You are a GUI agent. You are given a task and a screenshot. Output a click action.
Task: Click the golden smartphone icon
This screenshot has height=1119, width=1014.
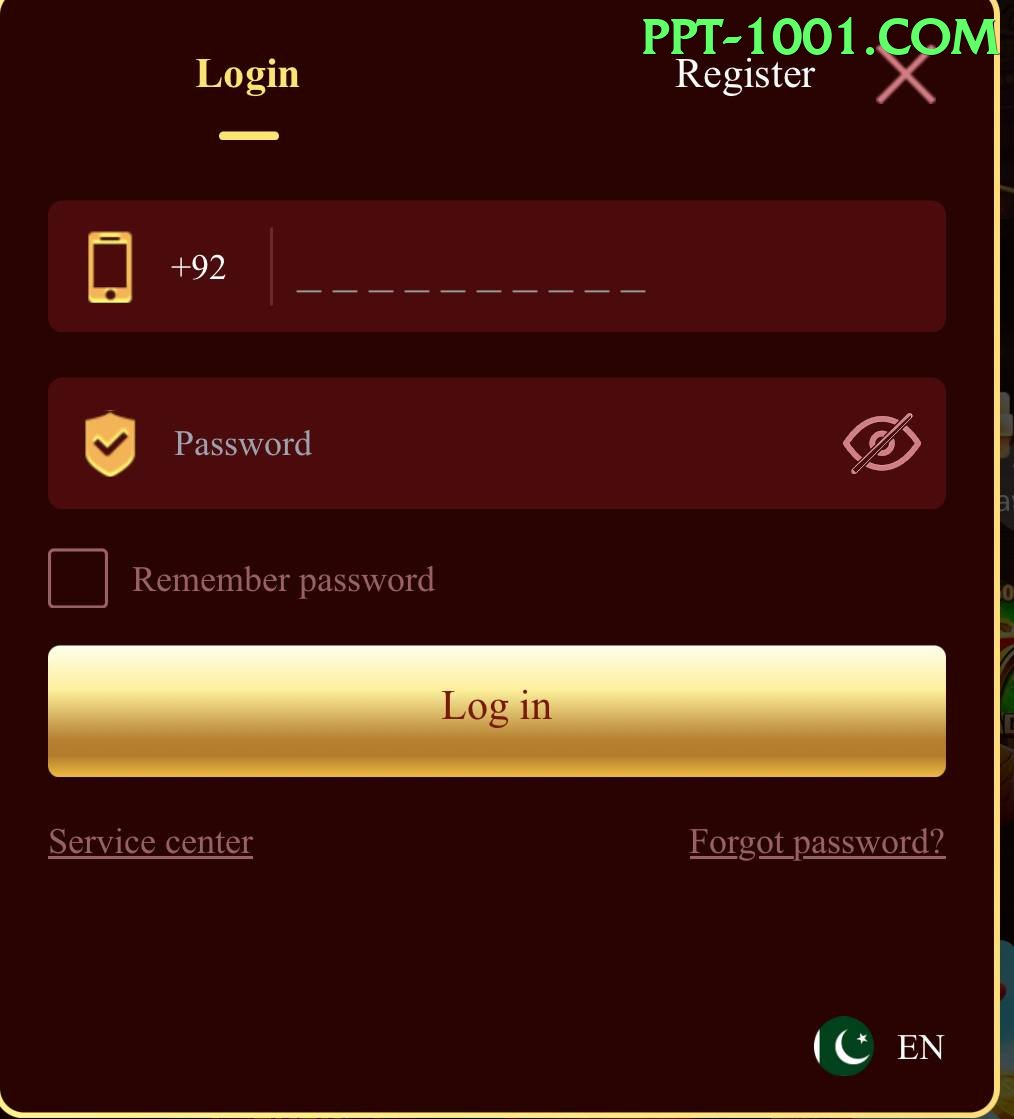click(110, 267)
